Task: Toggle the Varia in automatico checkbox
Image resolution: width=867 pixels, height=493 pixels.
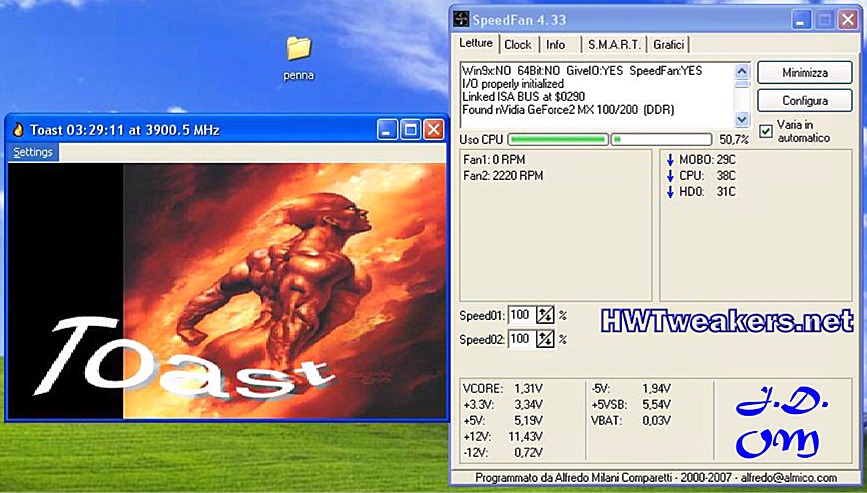Action: click(766, 131)
